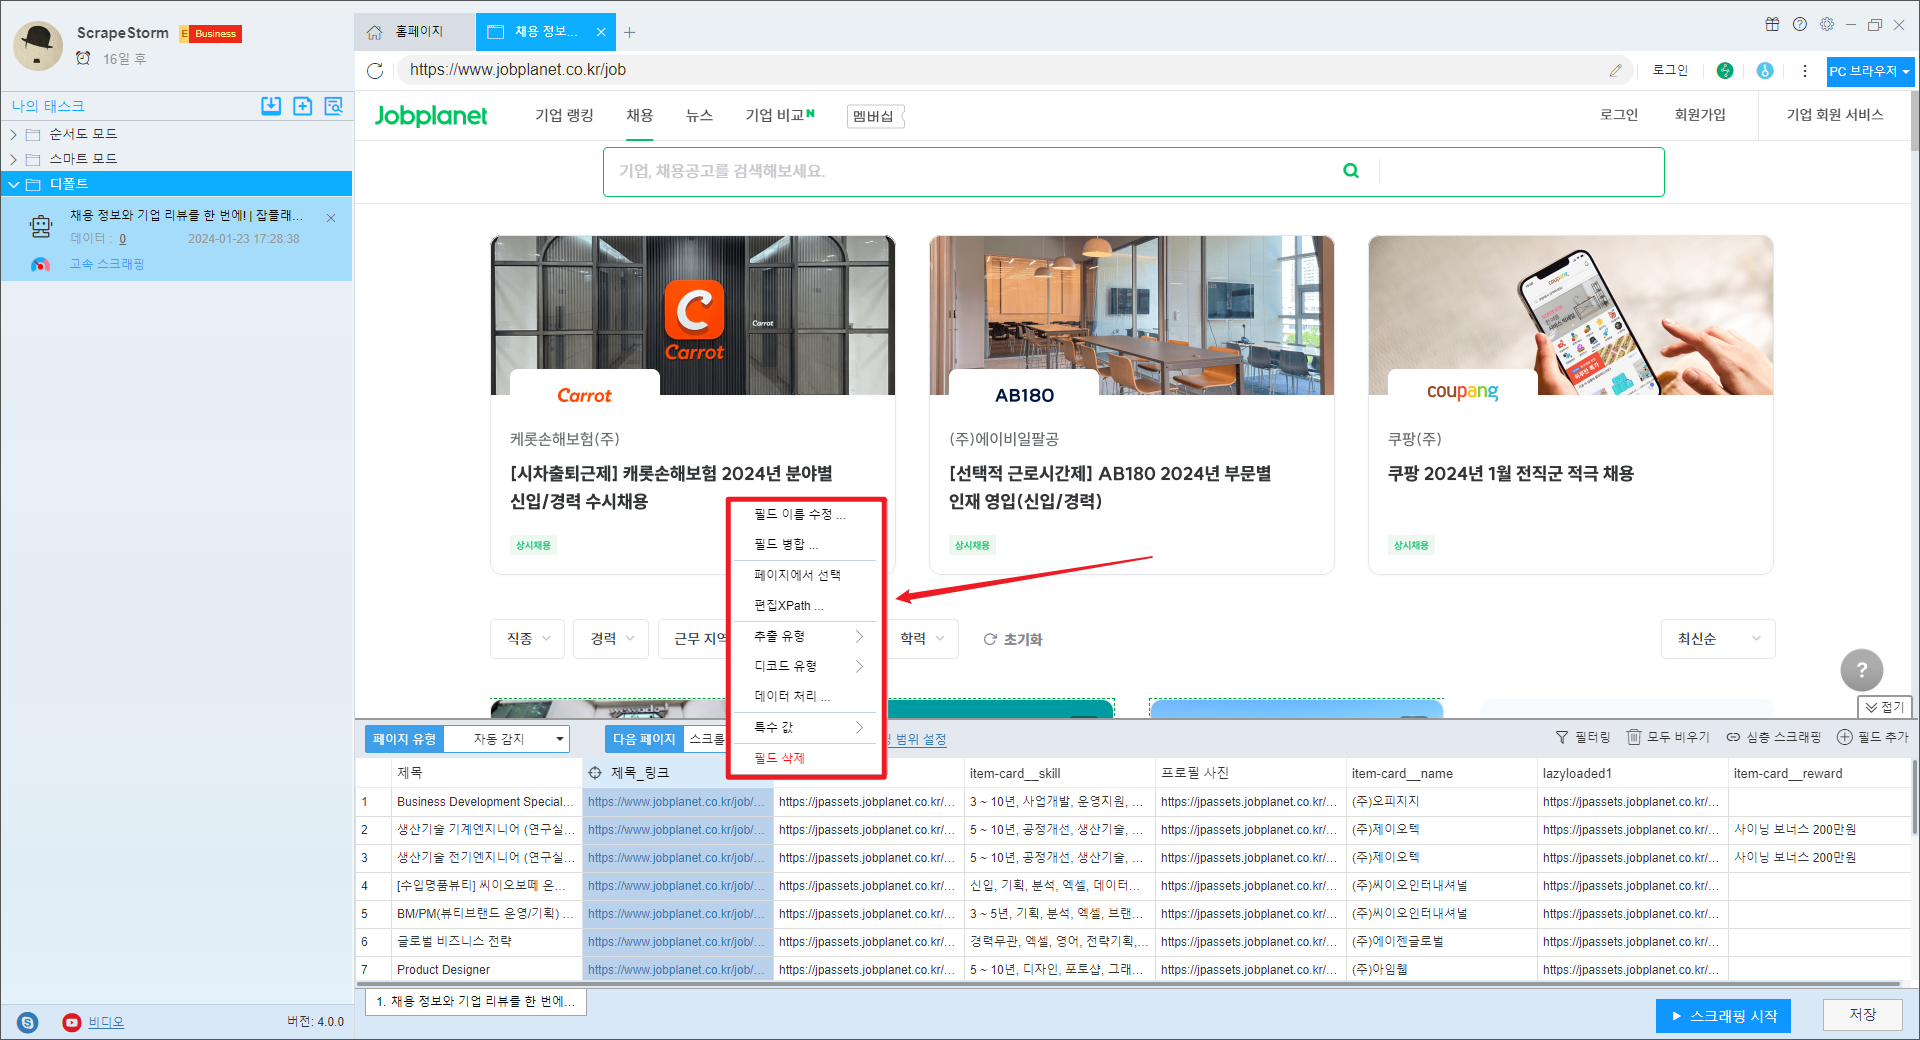Click the 모두 비우기 trash icon

[x=1634, y=737]
